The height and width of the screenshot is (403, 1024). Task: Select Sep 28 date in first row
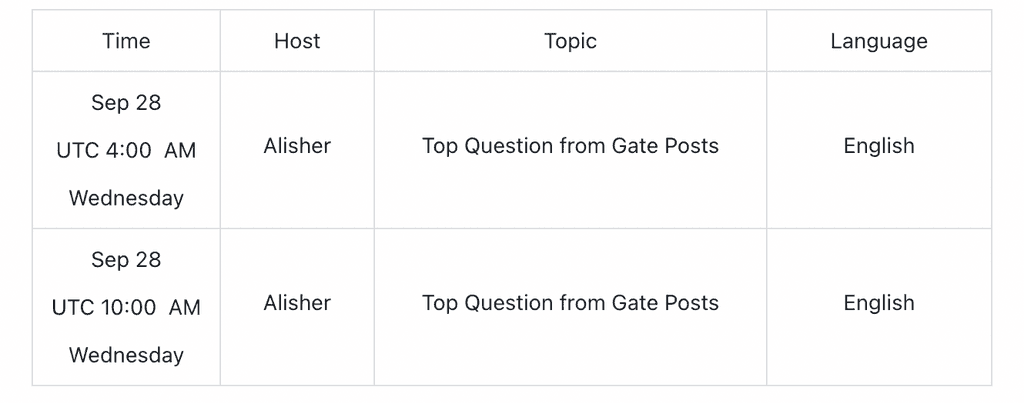coord(126,103)
